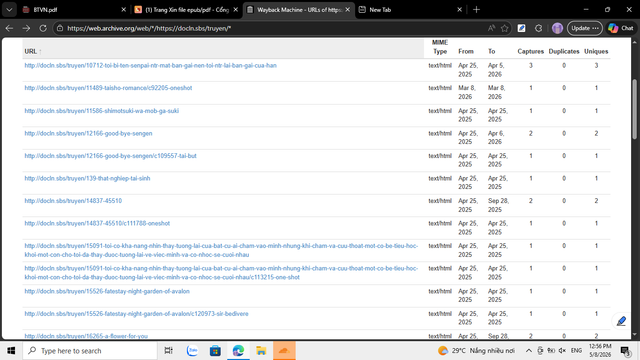Select the Wayback Machine tab
The width and height of the screenshot is (640, 360).
pos(299,10)
